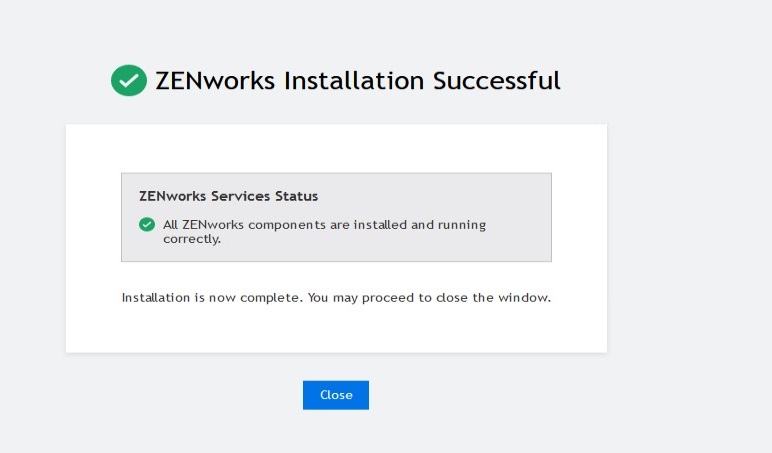Click the word 'Status' in the panel heading
772x453 pixels.
(297, 196)
